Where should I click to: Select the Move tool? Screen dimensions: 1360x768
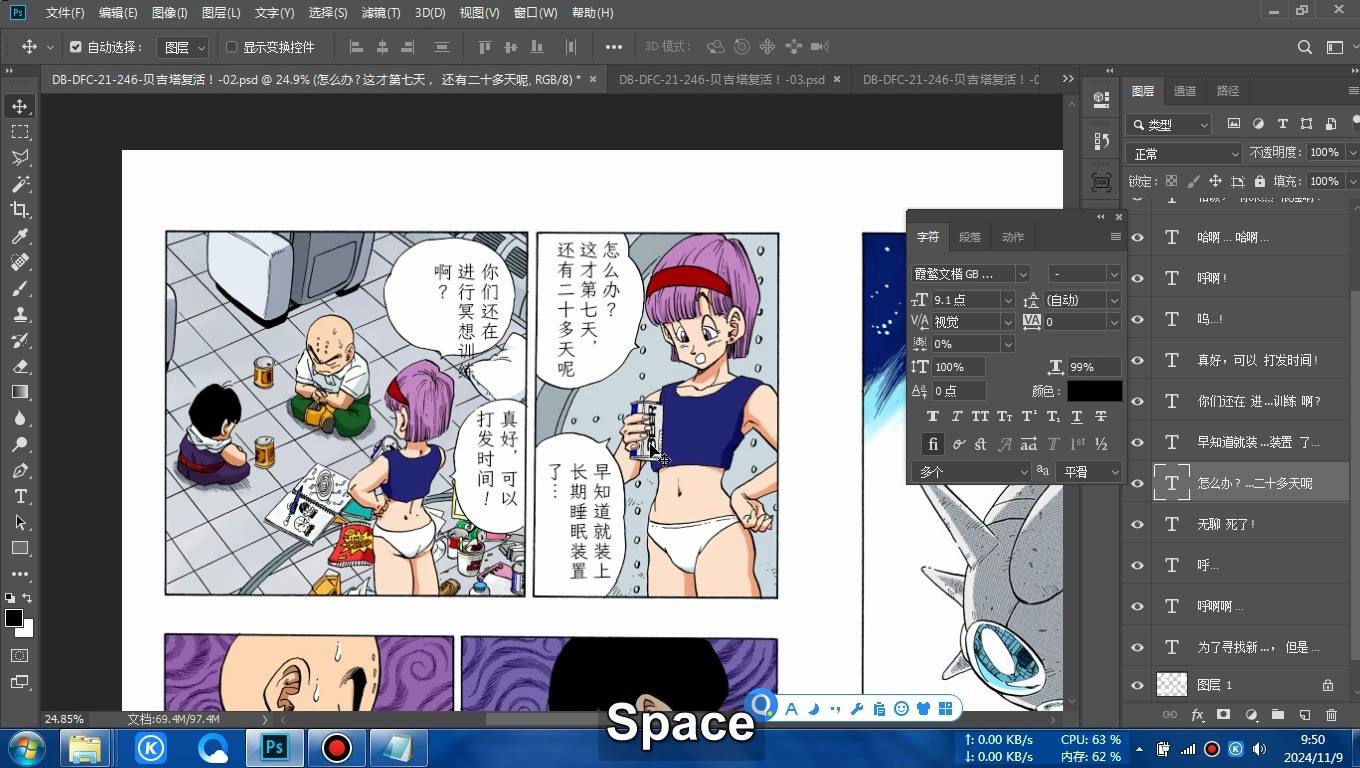click(20, 106)
